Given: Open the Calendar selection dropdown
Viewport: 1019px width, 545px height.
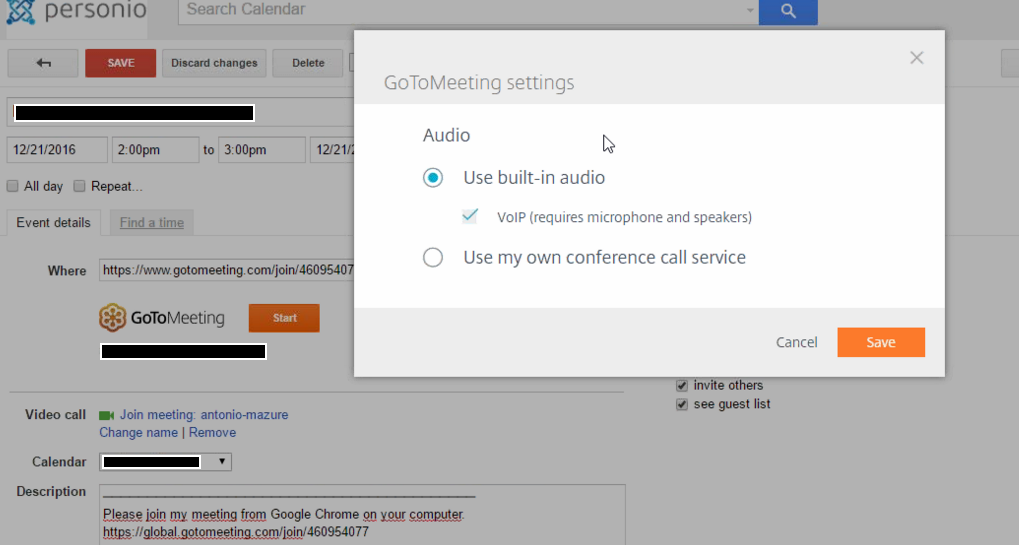Looking at the screenshot, I should (165, 462).
